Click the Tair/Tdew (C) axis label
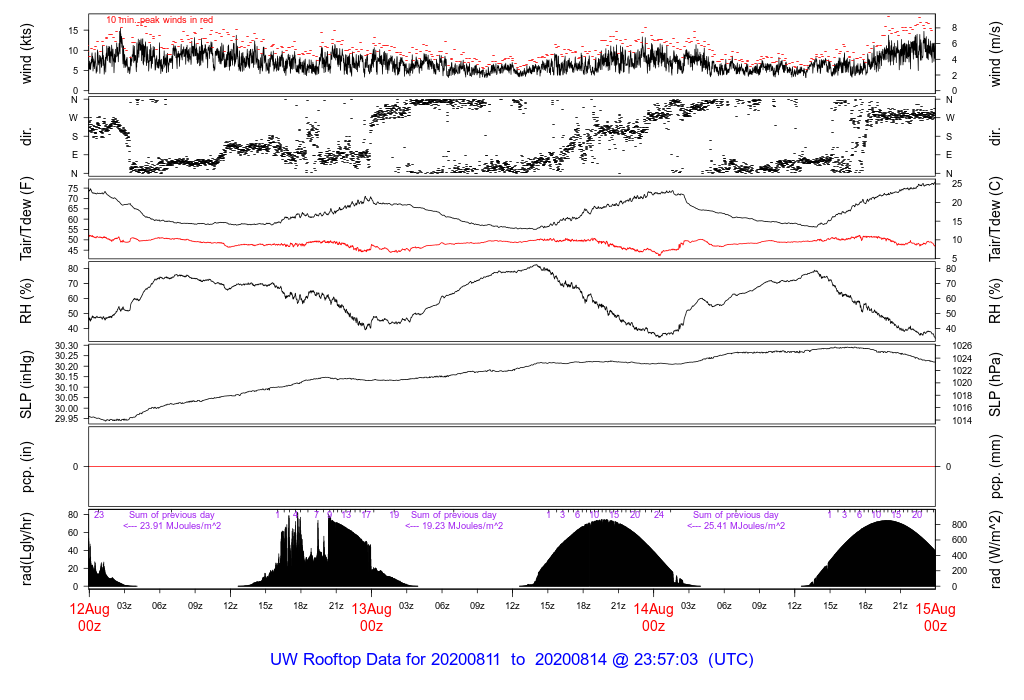The width and height of the screenshot is (1024, 700). tap(996, 219)
